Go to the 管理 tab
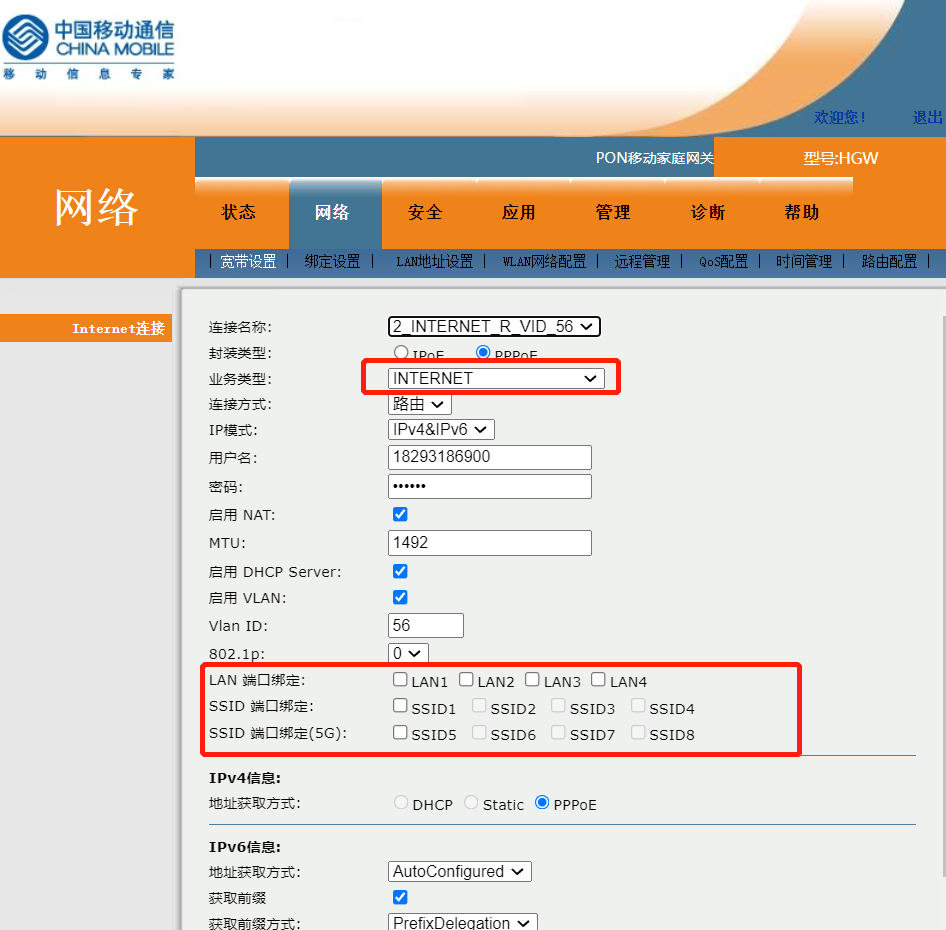This screenshot has height=930, width=946. 613,212
